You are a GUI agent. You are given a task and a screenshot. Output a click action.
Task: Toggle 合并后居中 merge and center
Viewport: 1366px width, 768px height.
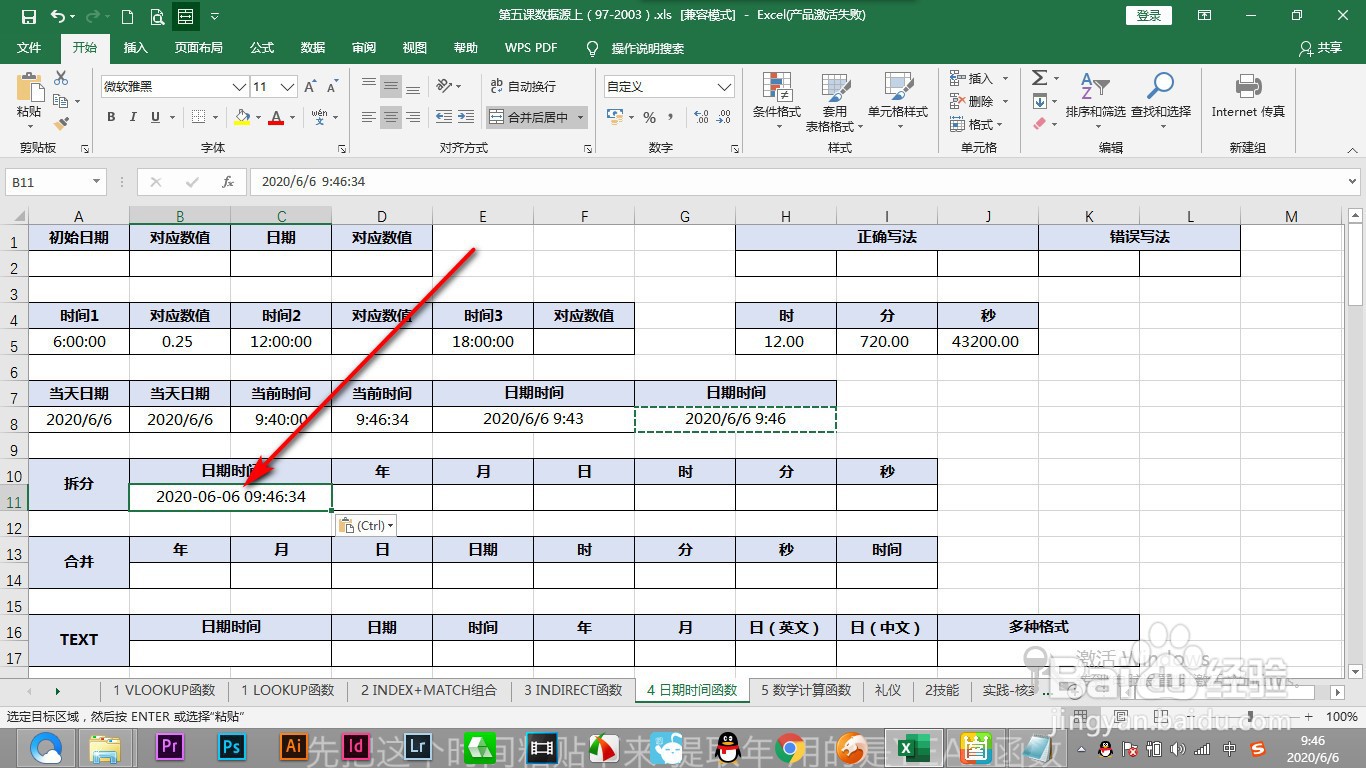(529, 117)
